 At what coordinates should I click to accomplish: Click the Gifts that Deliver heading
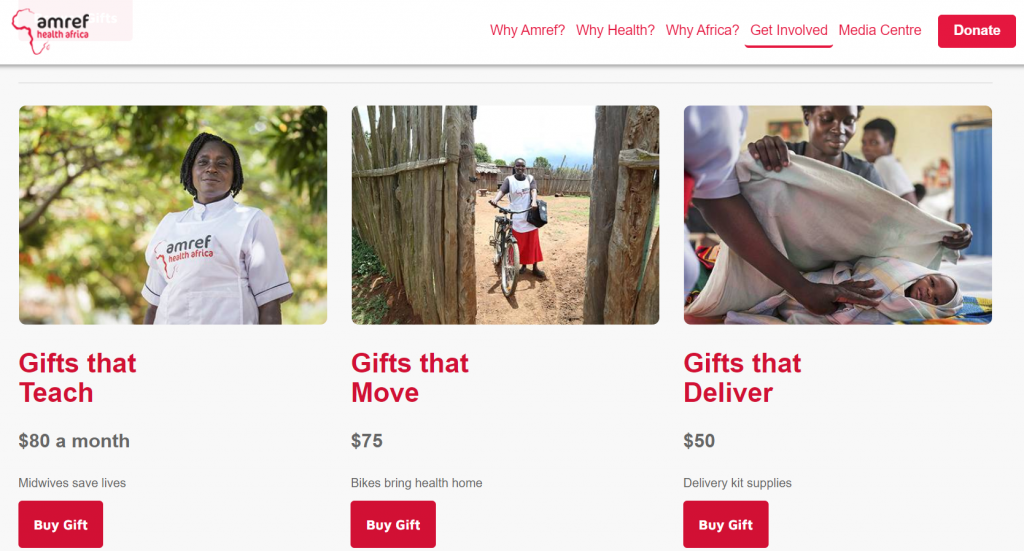point(742,378)
